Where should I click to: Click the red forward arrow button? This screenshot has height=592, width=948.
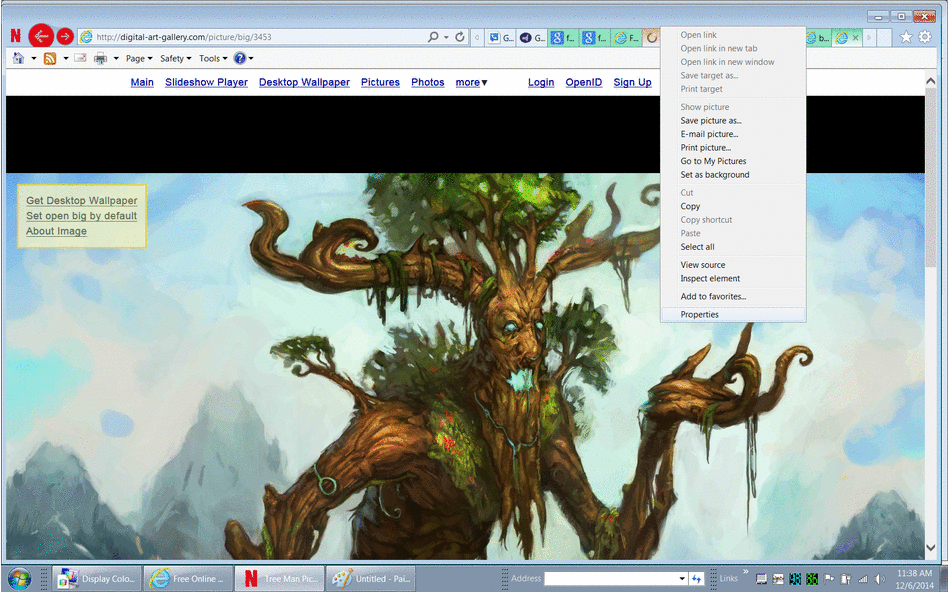(65, 37)
